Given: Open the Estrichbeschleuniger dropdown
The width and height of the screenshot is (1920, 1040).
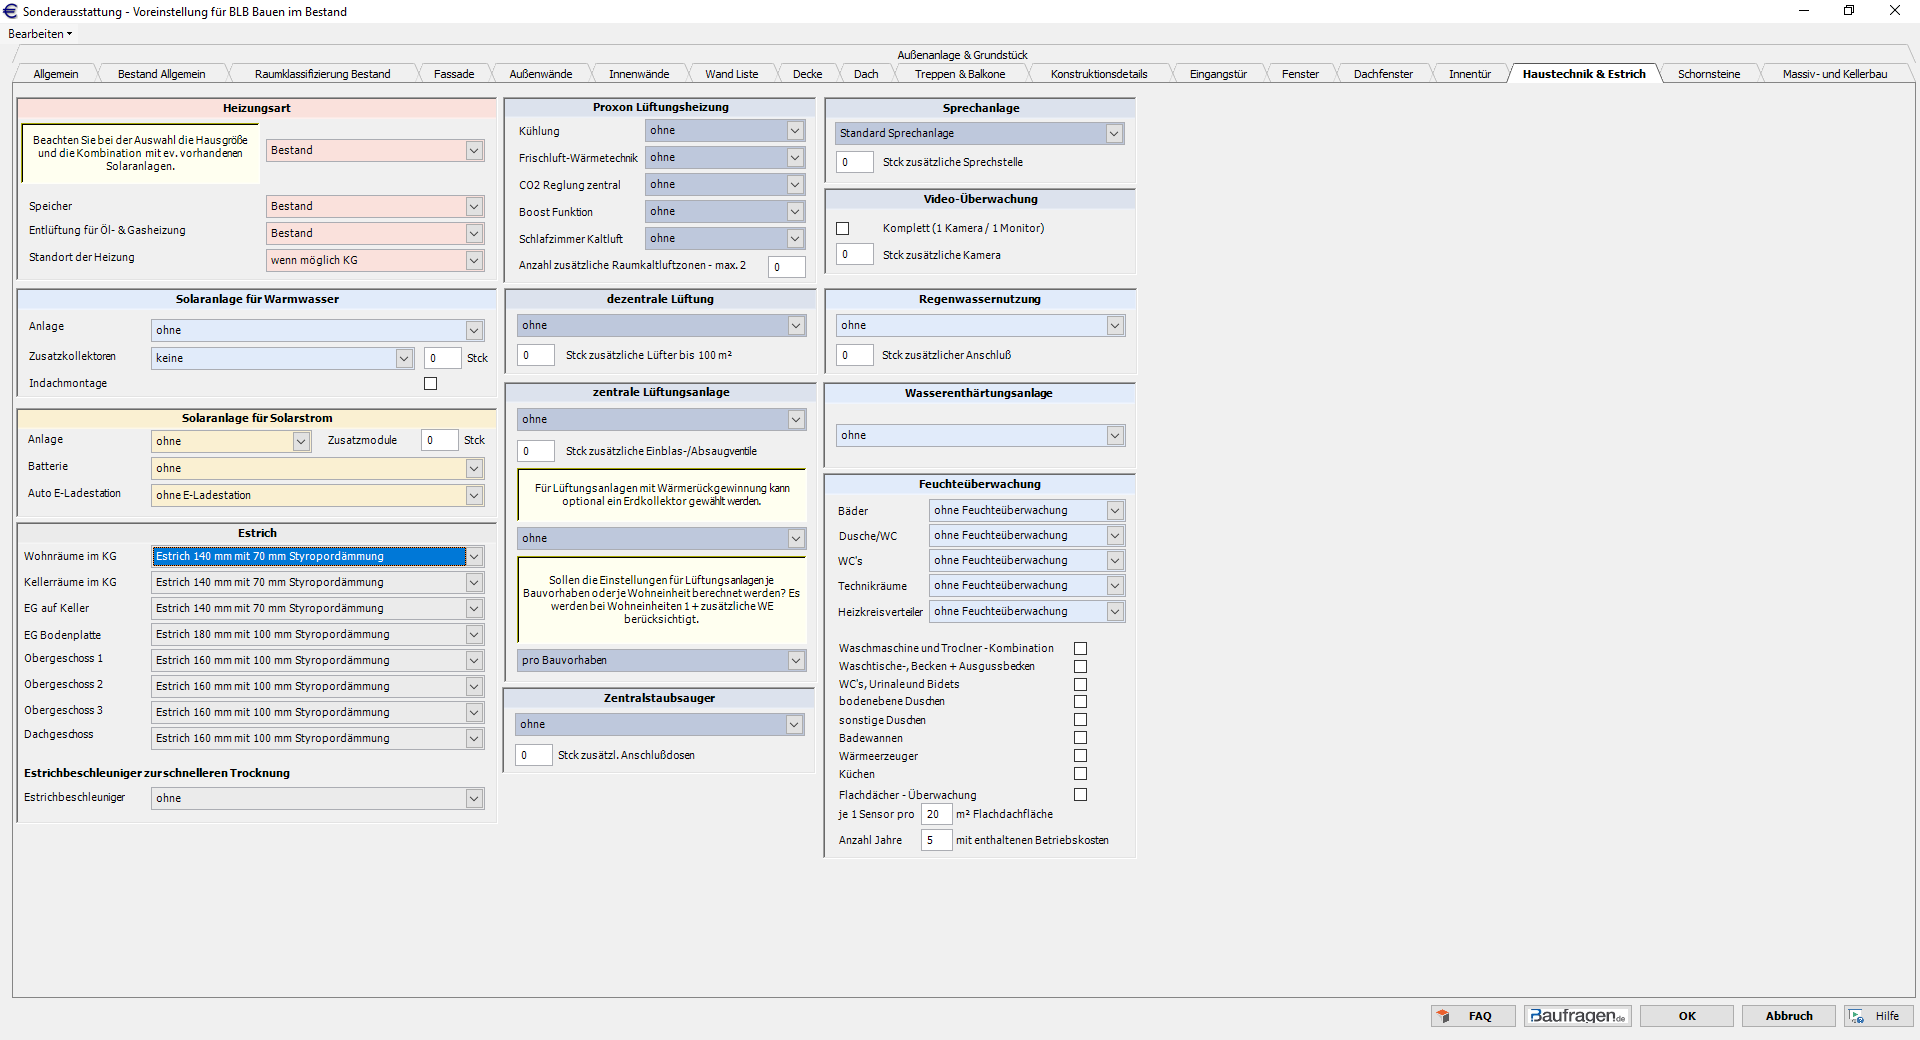Looking at the screenshot, I should tap(474, 799).
